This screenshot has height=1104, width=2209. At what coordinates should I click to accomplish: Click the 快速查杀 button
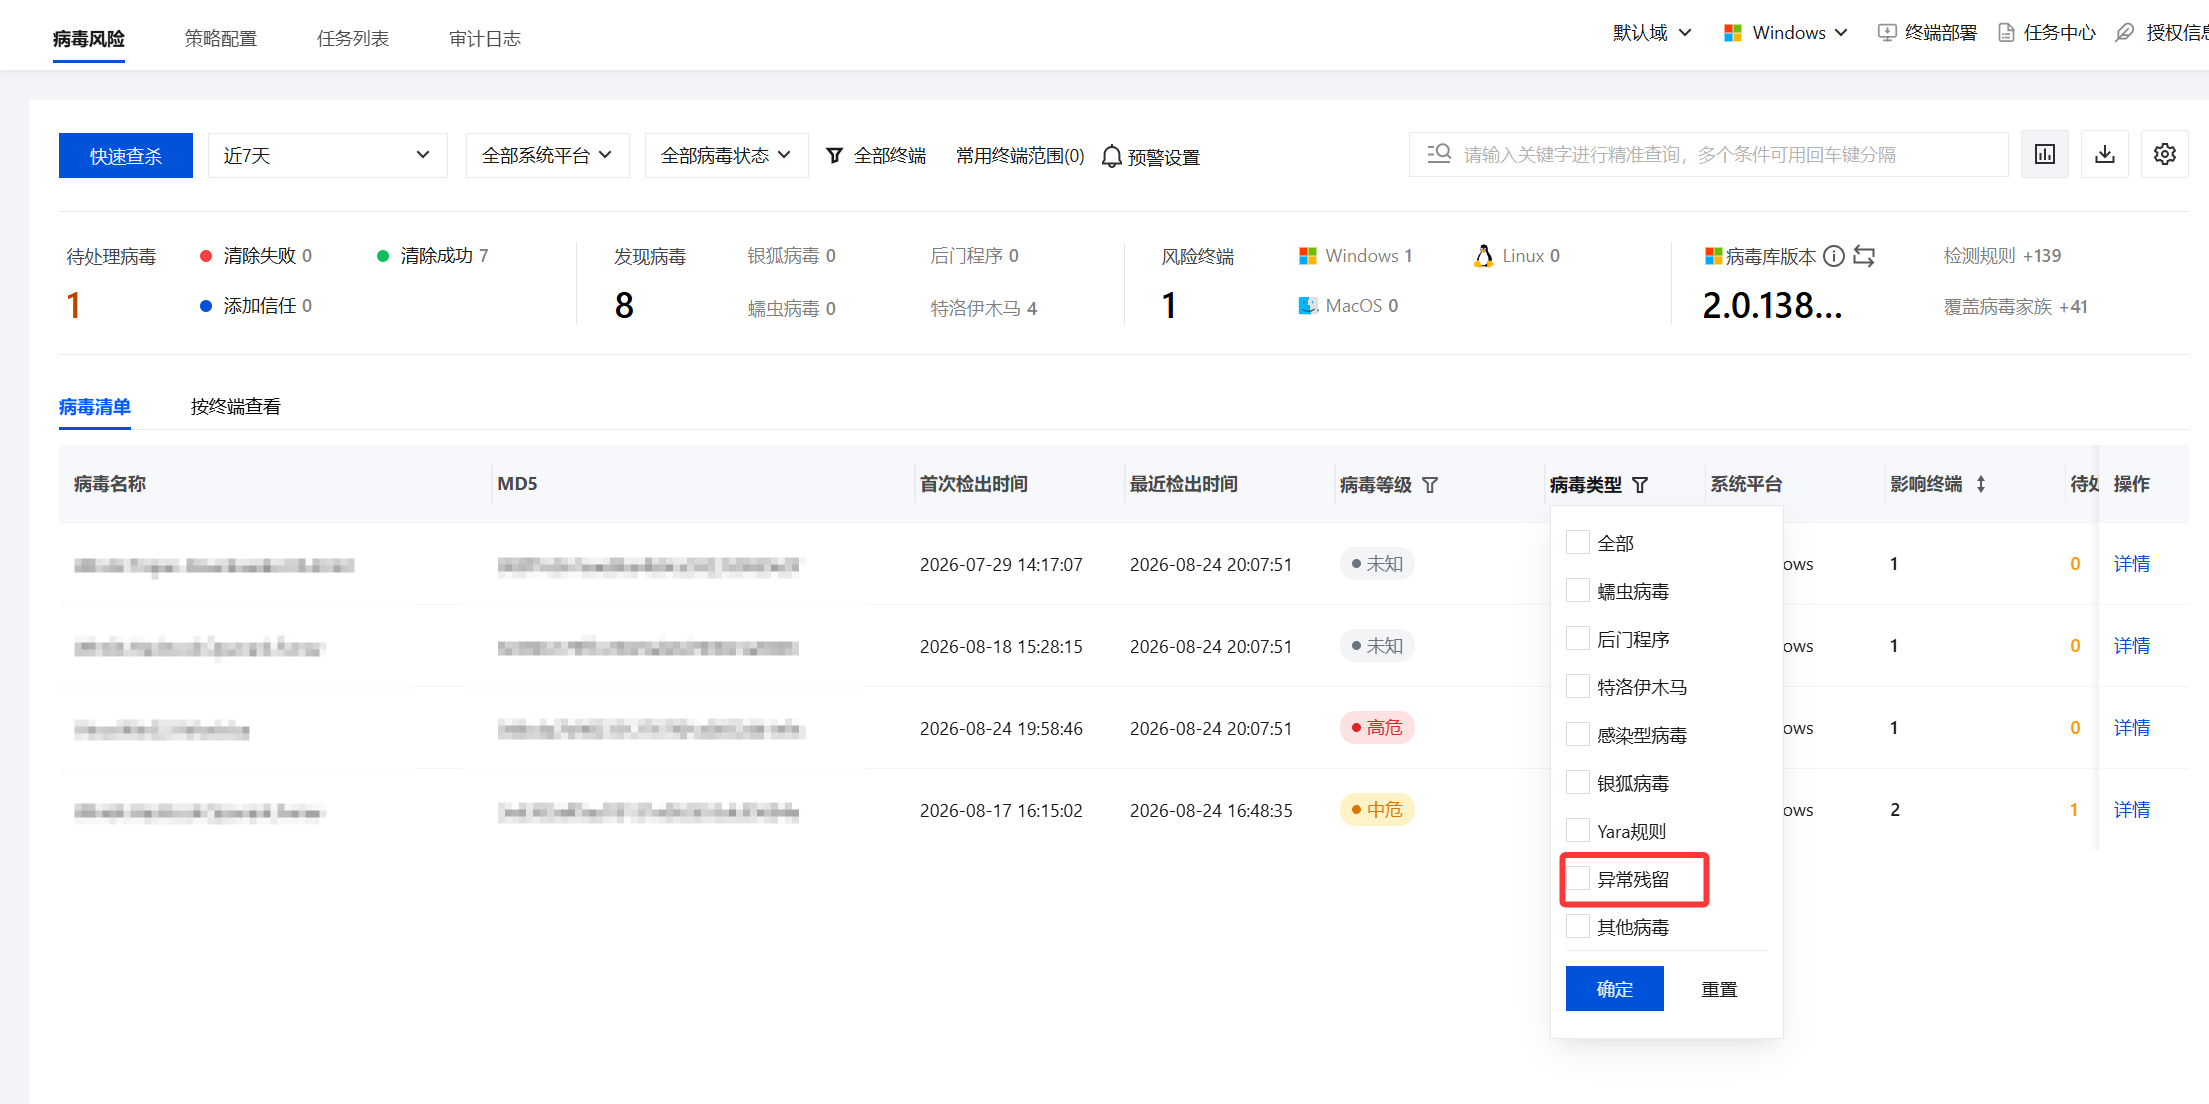click(x=126, y=155)
